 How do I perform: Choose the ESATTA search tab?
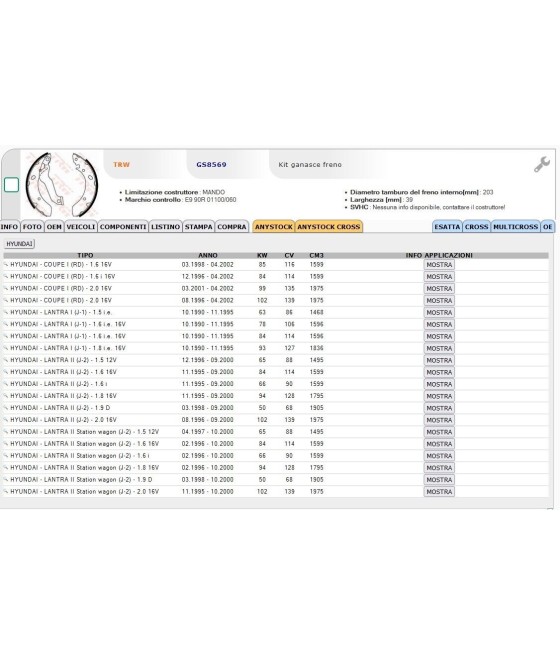pos(447,227)
